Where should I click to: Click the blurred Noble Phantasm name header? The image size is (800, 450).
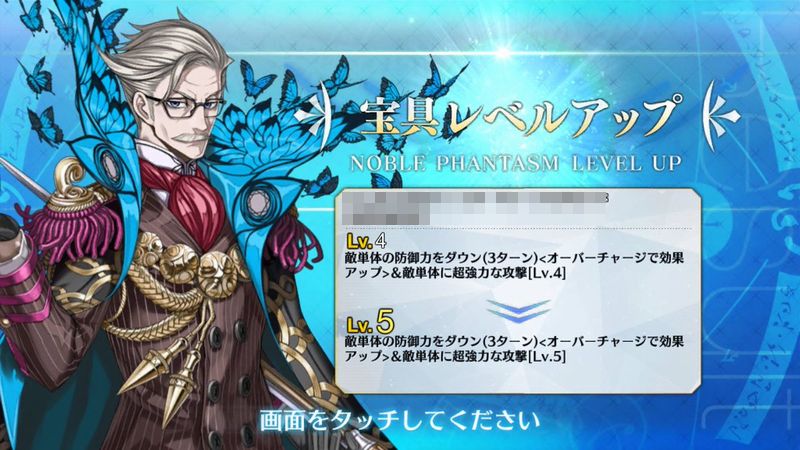coord(476,208)
